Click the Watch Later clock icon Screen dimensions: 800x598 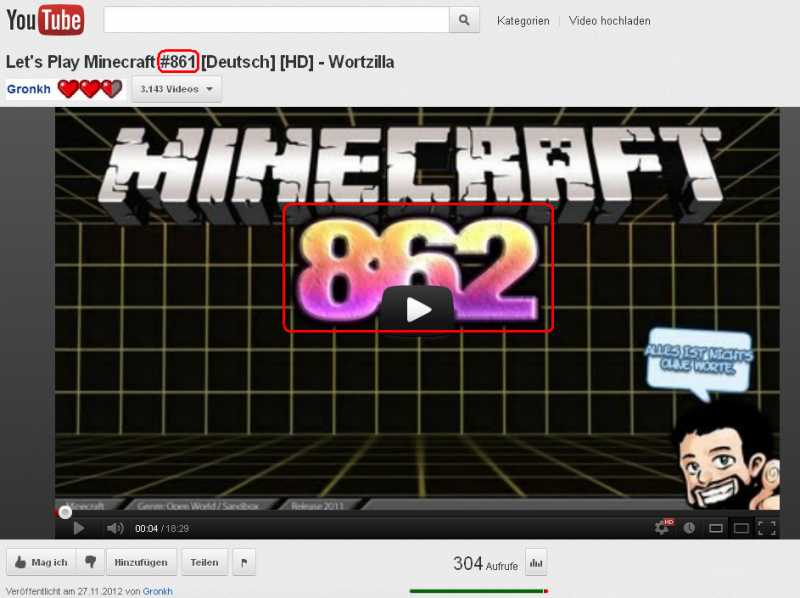689,528
